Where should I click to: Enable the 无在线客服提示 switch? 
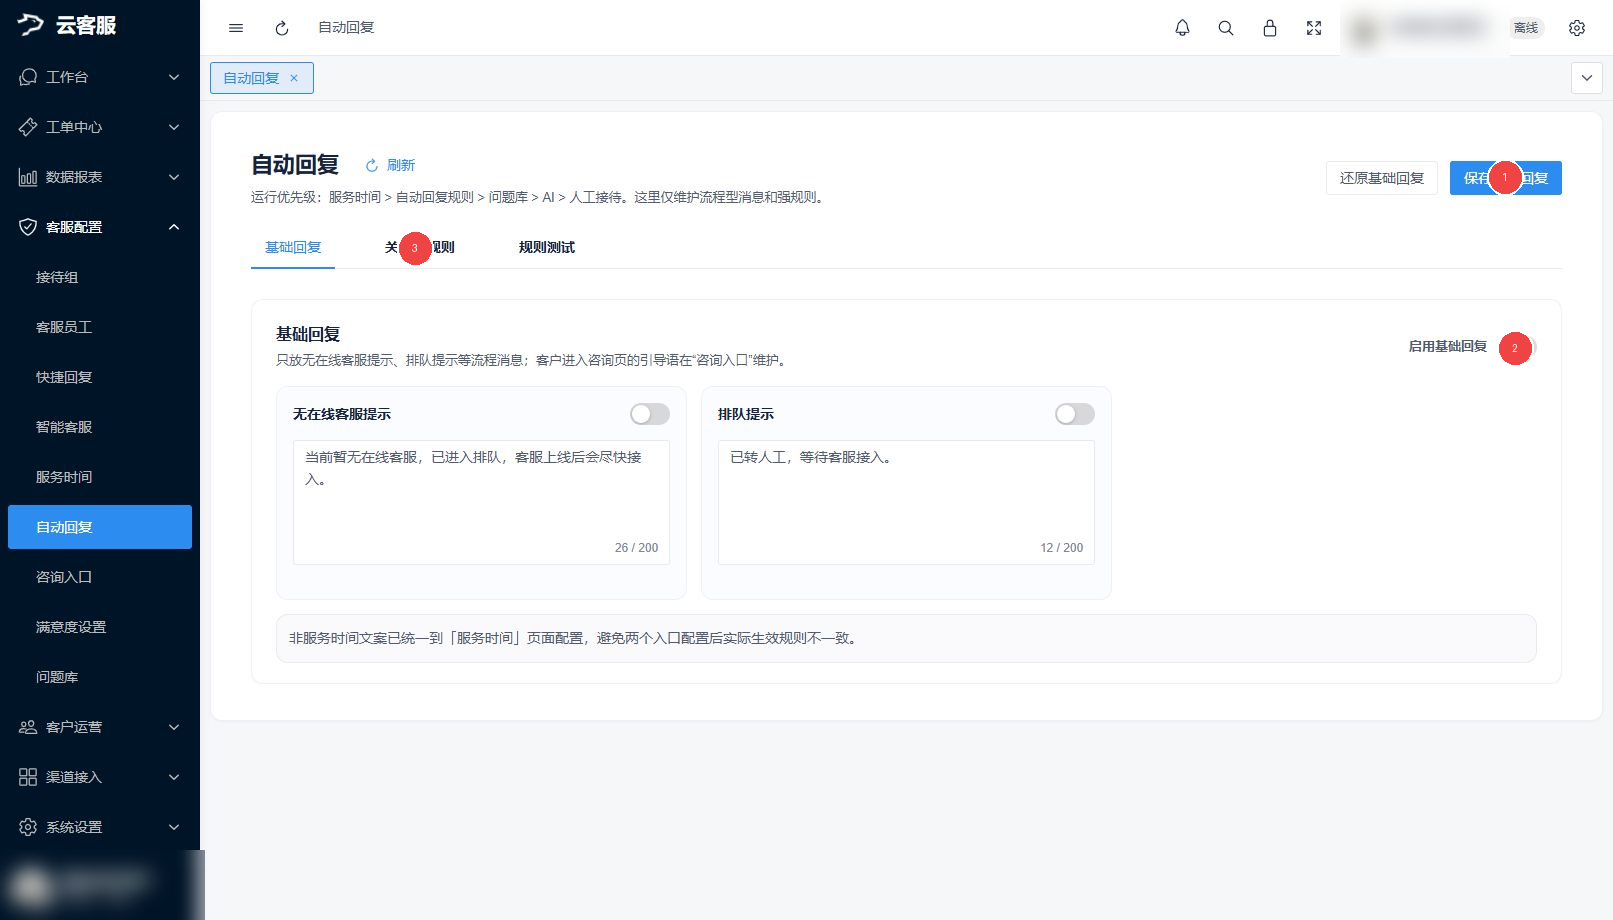point(650,414)
